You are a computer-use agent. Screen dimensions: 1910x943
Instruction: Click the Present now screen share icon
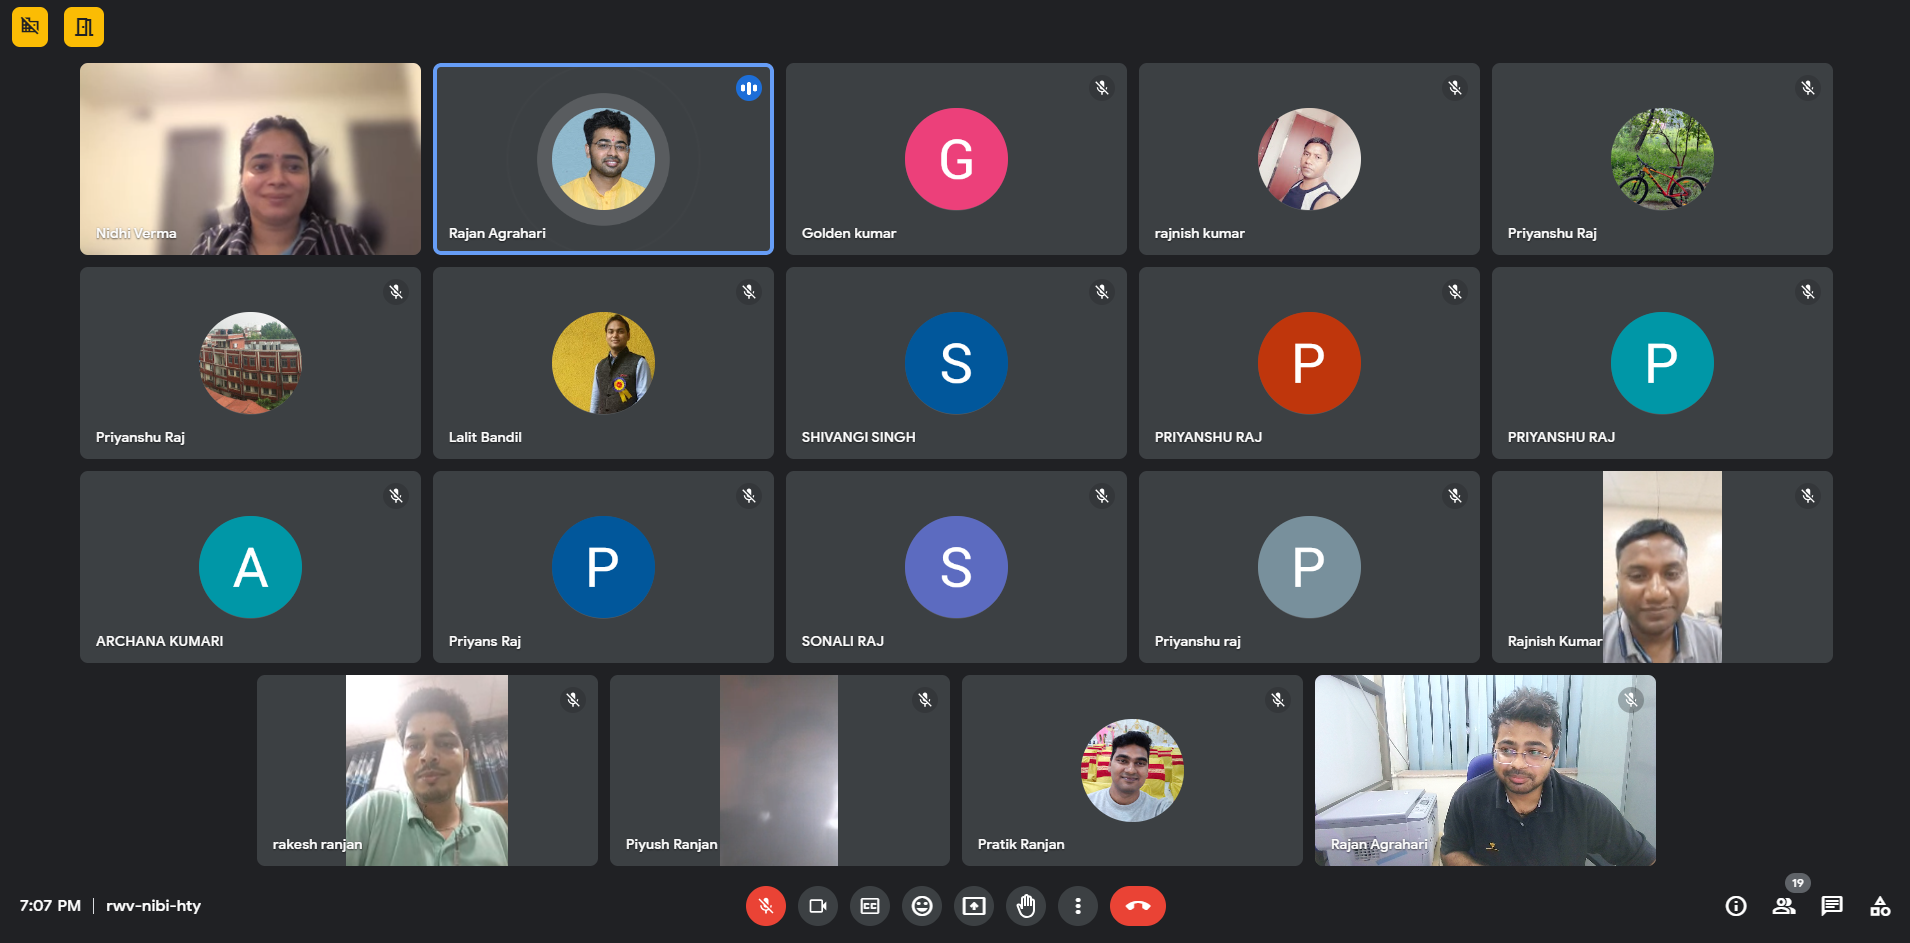coord(974,906)
